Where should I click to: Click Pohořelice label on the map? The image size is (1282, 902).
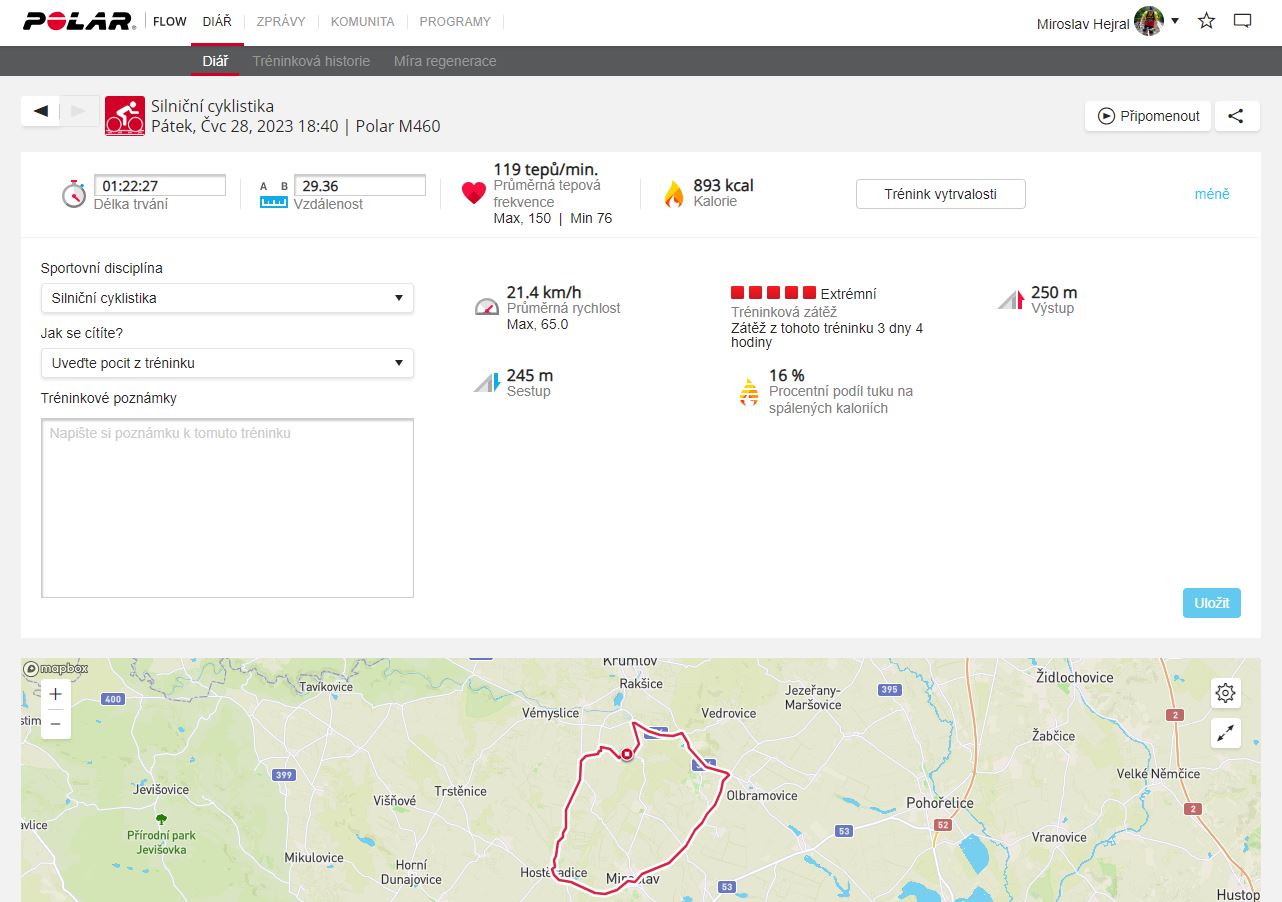[x=940, y=803]
